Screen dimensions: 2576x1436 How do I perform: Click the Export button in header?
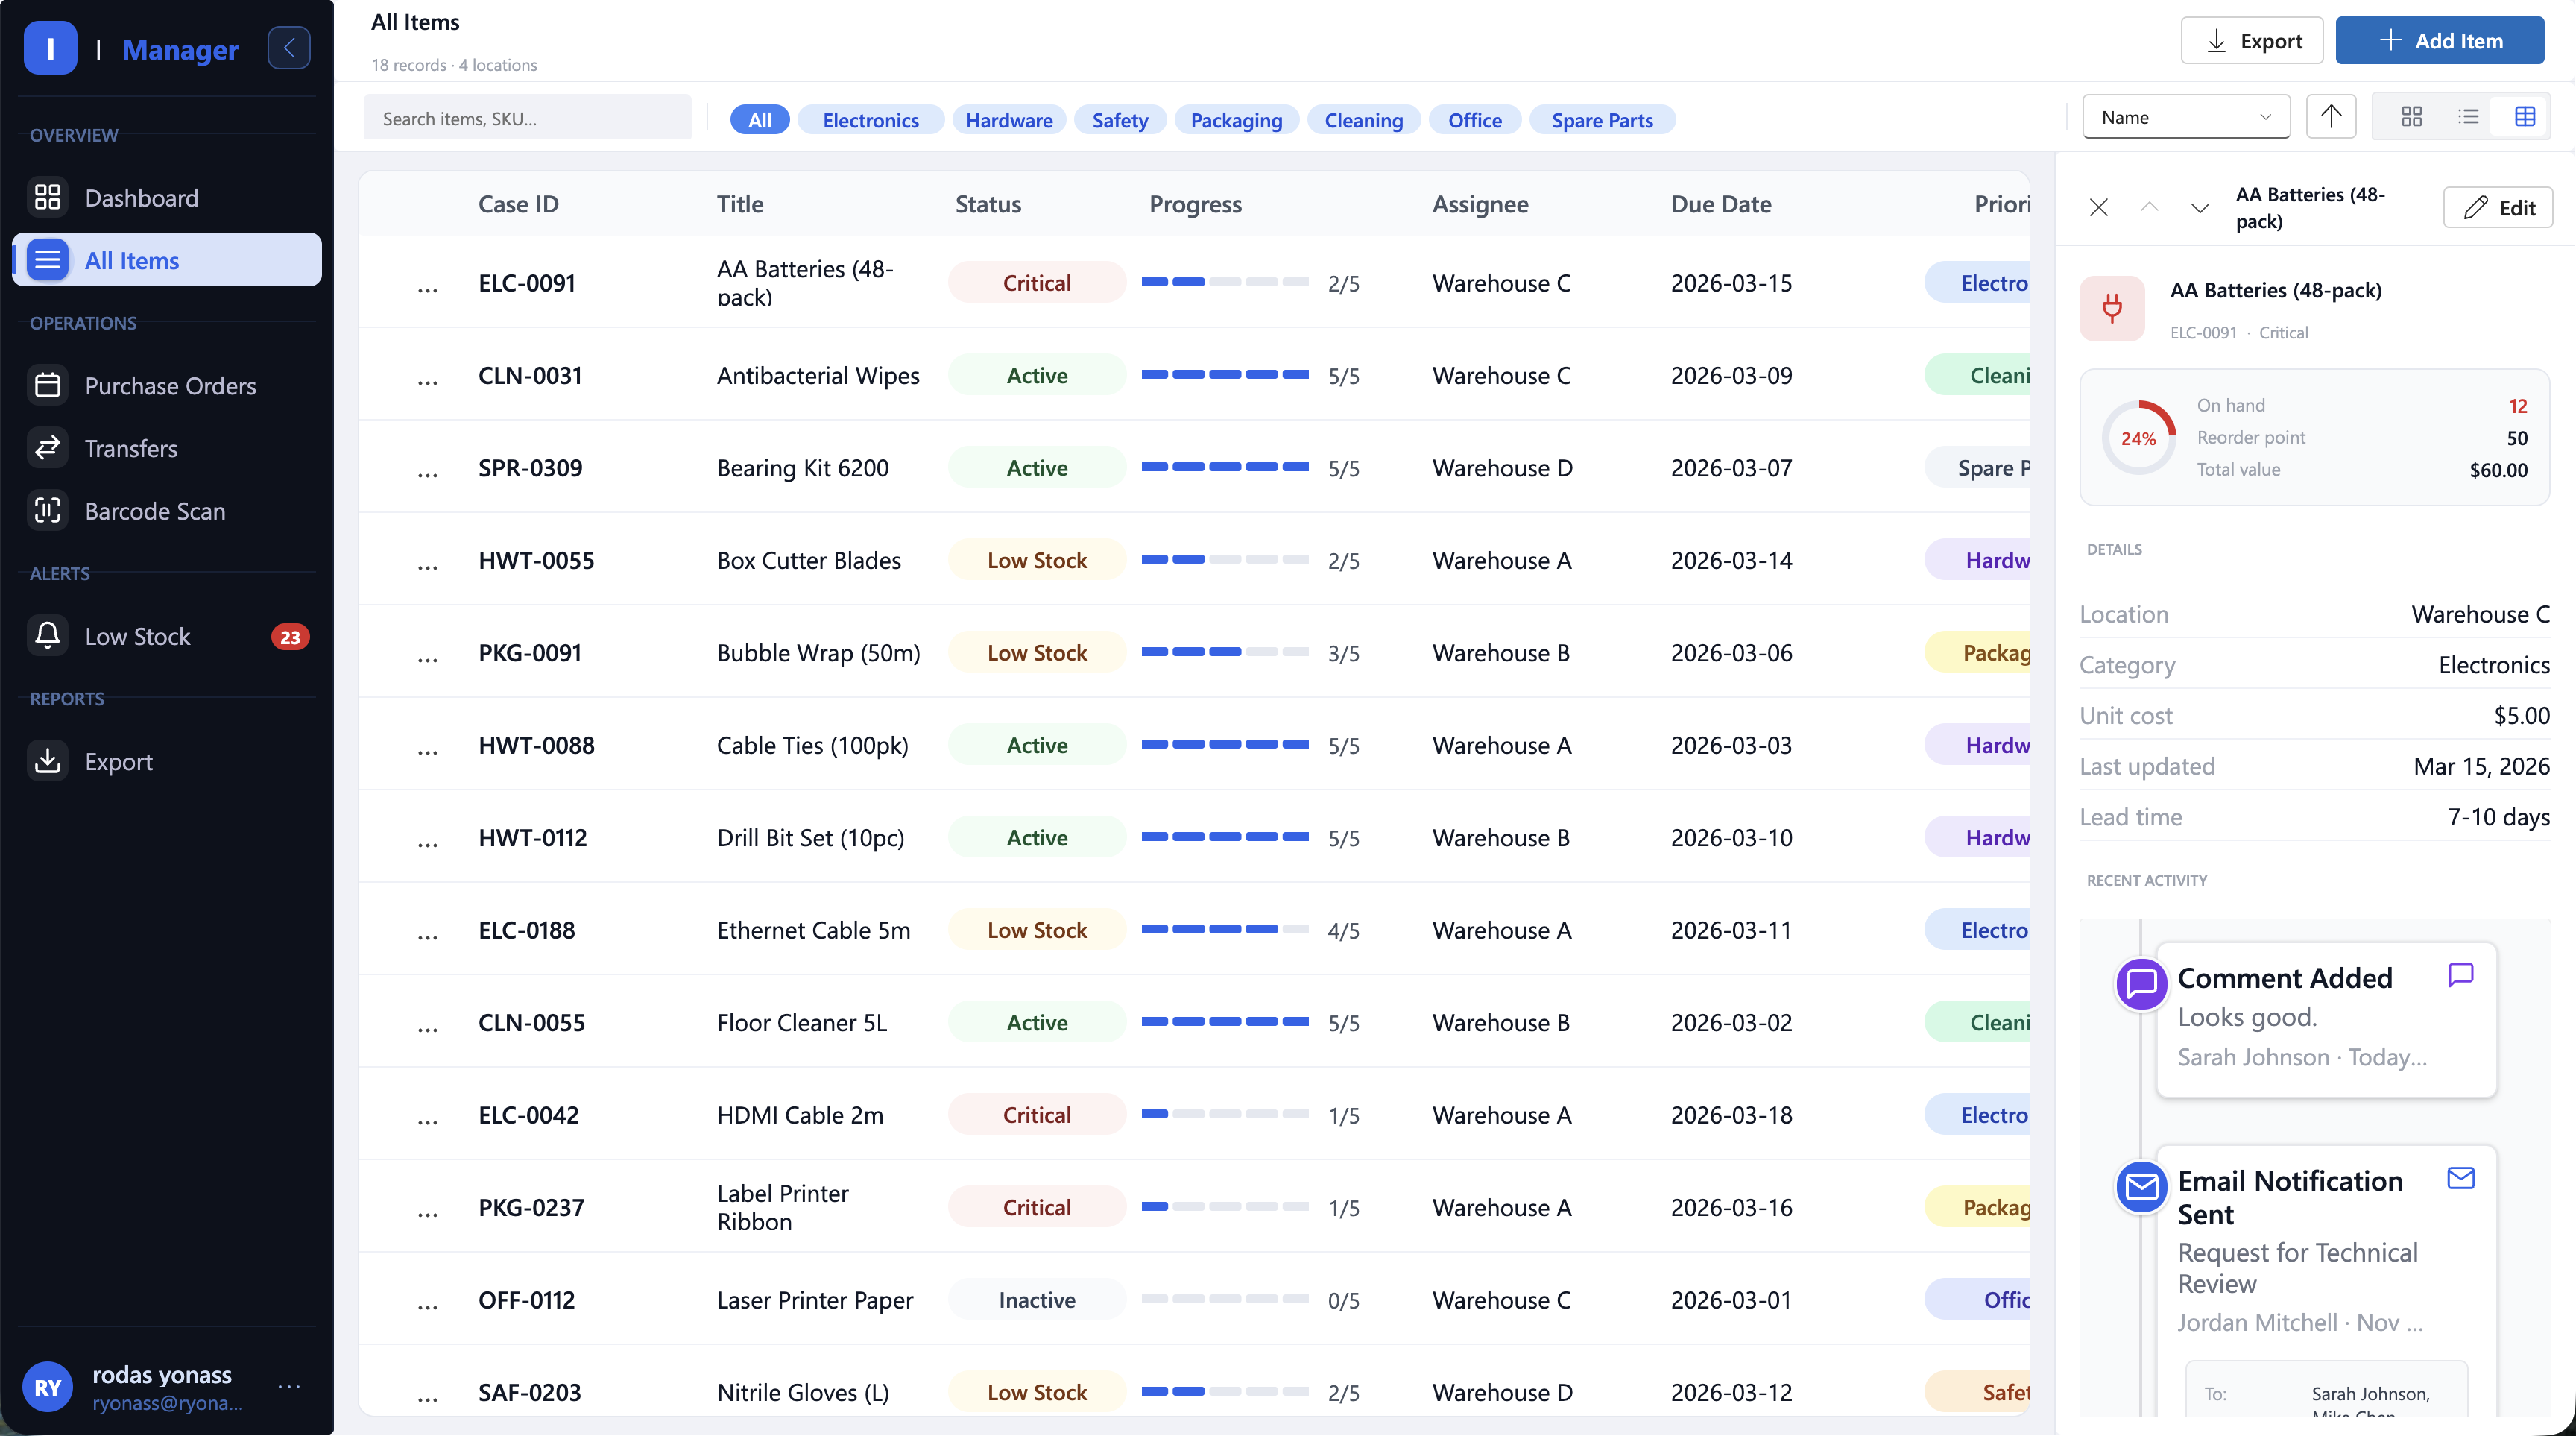point(2251,40)
